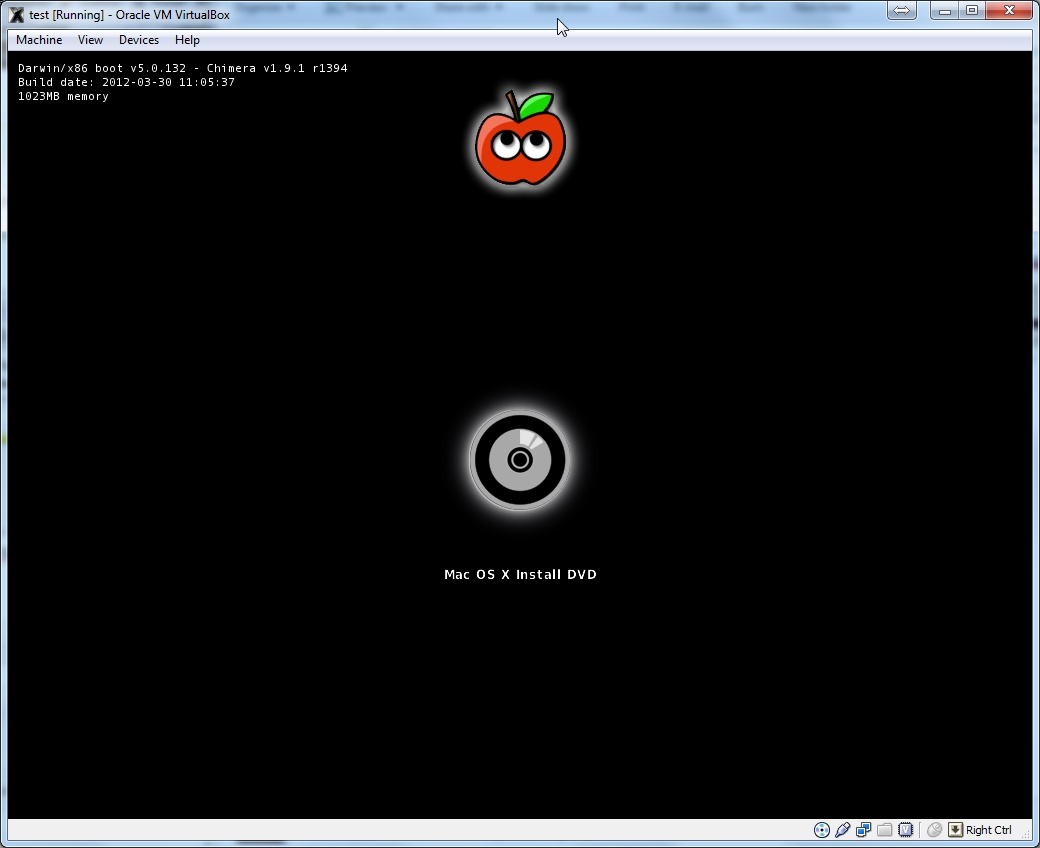This screenshot has height=848, width=1040.
Task: Open the Devices menu
Action: (x=139, y=40)
